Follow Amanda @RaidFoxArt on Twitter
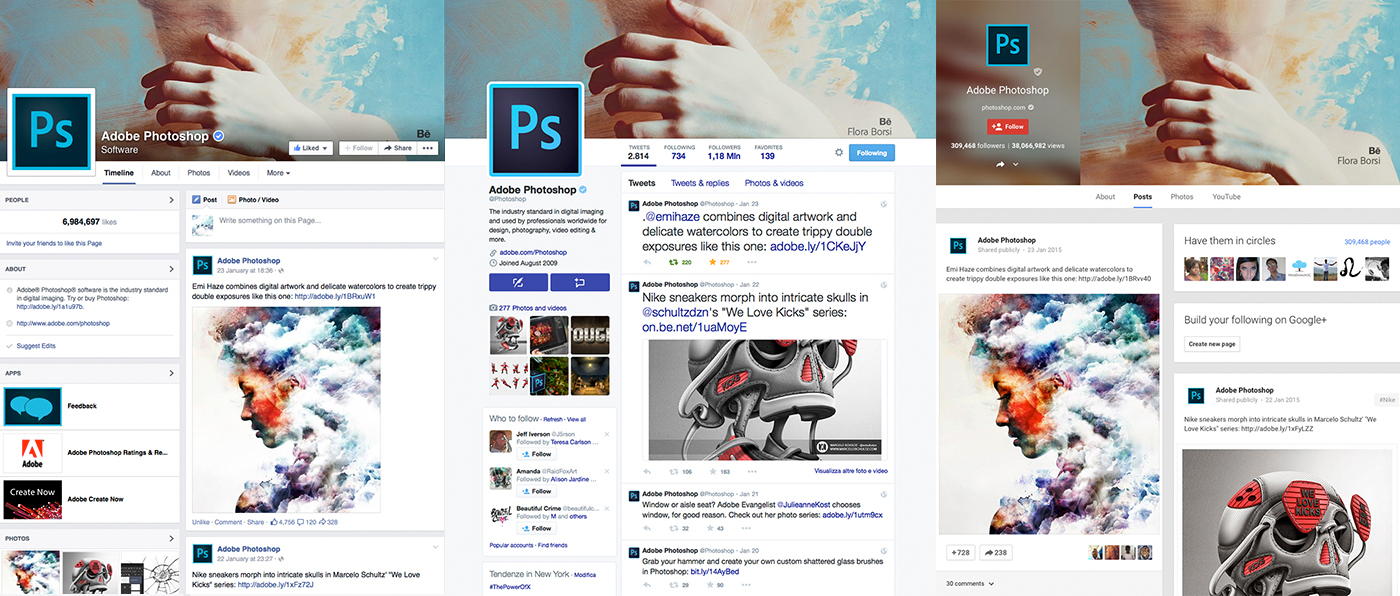 (x=536, y=491)
